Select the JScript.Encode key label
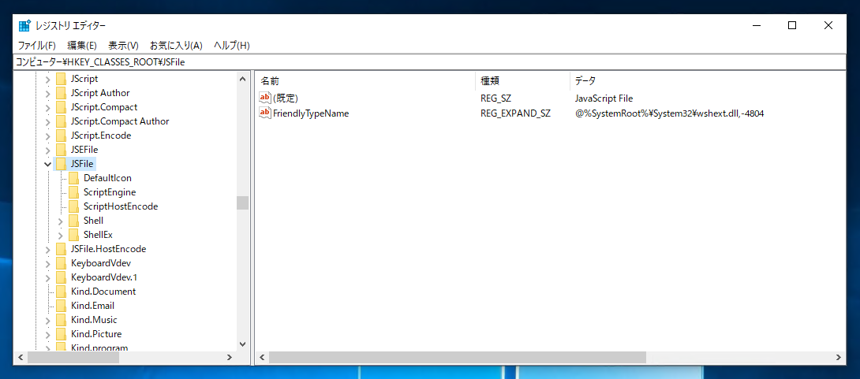The width and height of the screenshot is (860, 379). [x=101, y=135]
